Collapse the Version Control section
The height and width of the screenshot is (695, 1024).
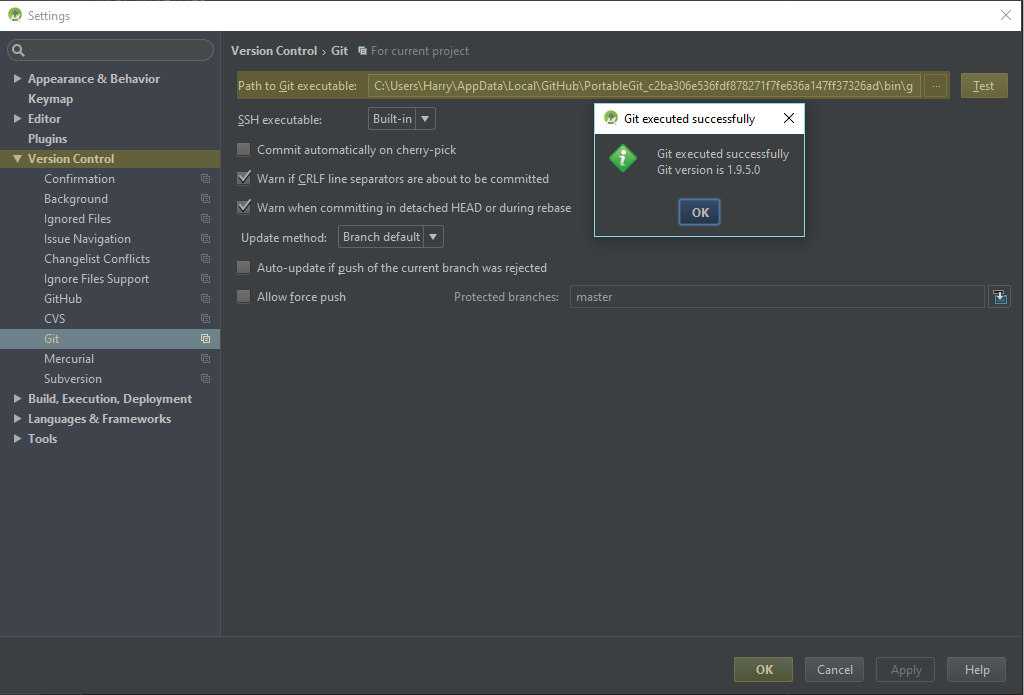[18, 159]
